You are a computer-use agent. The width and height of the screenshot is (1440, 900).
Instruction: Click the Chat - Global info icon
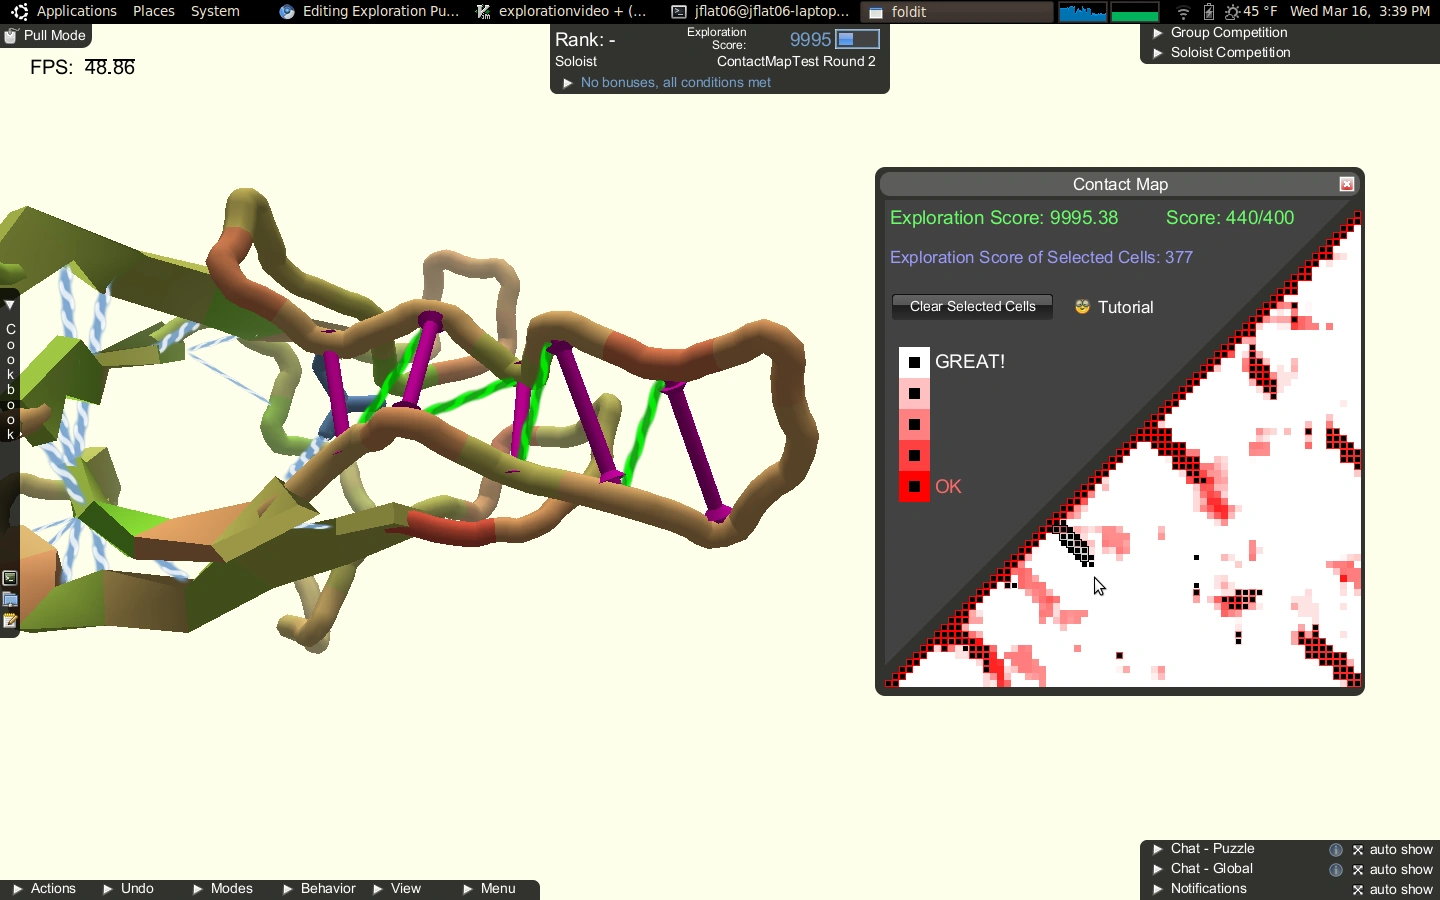(1336, 870)
